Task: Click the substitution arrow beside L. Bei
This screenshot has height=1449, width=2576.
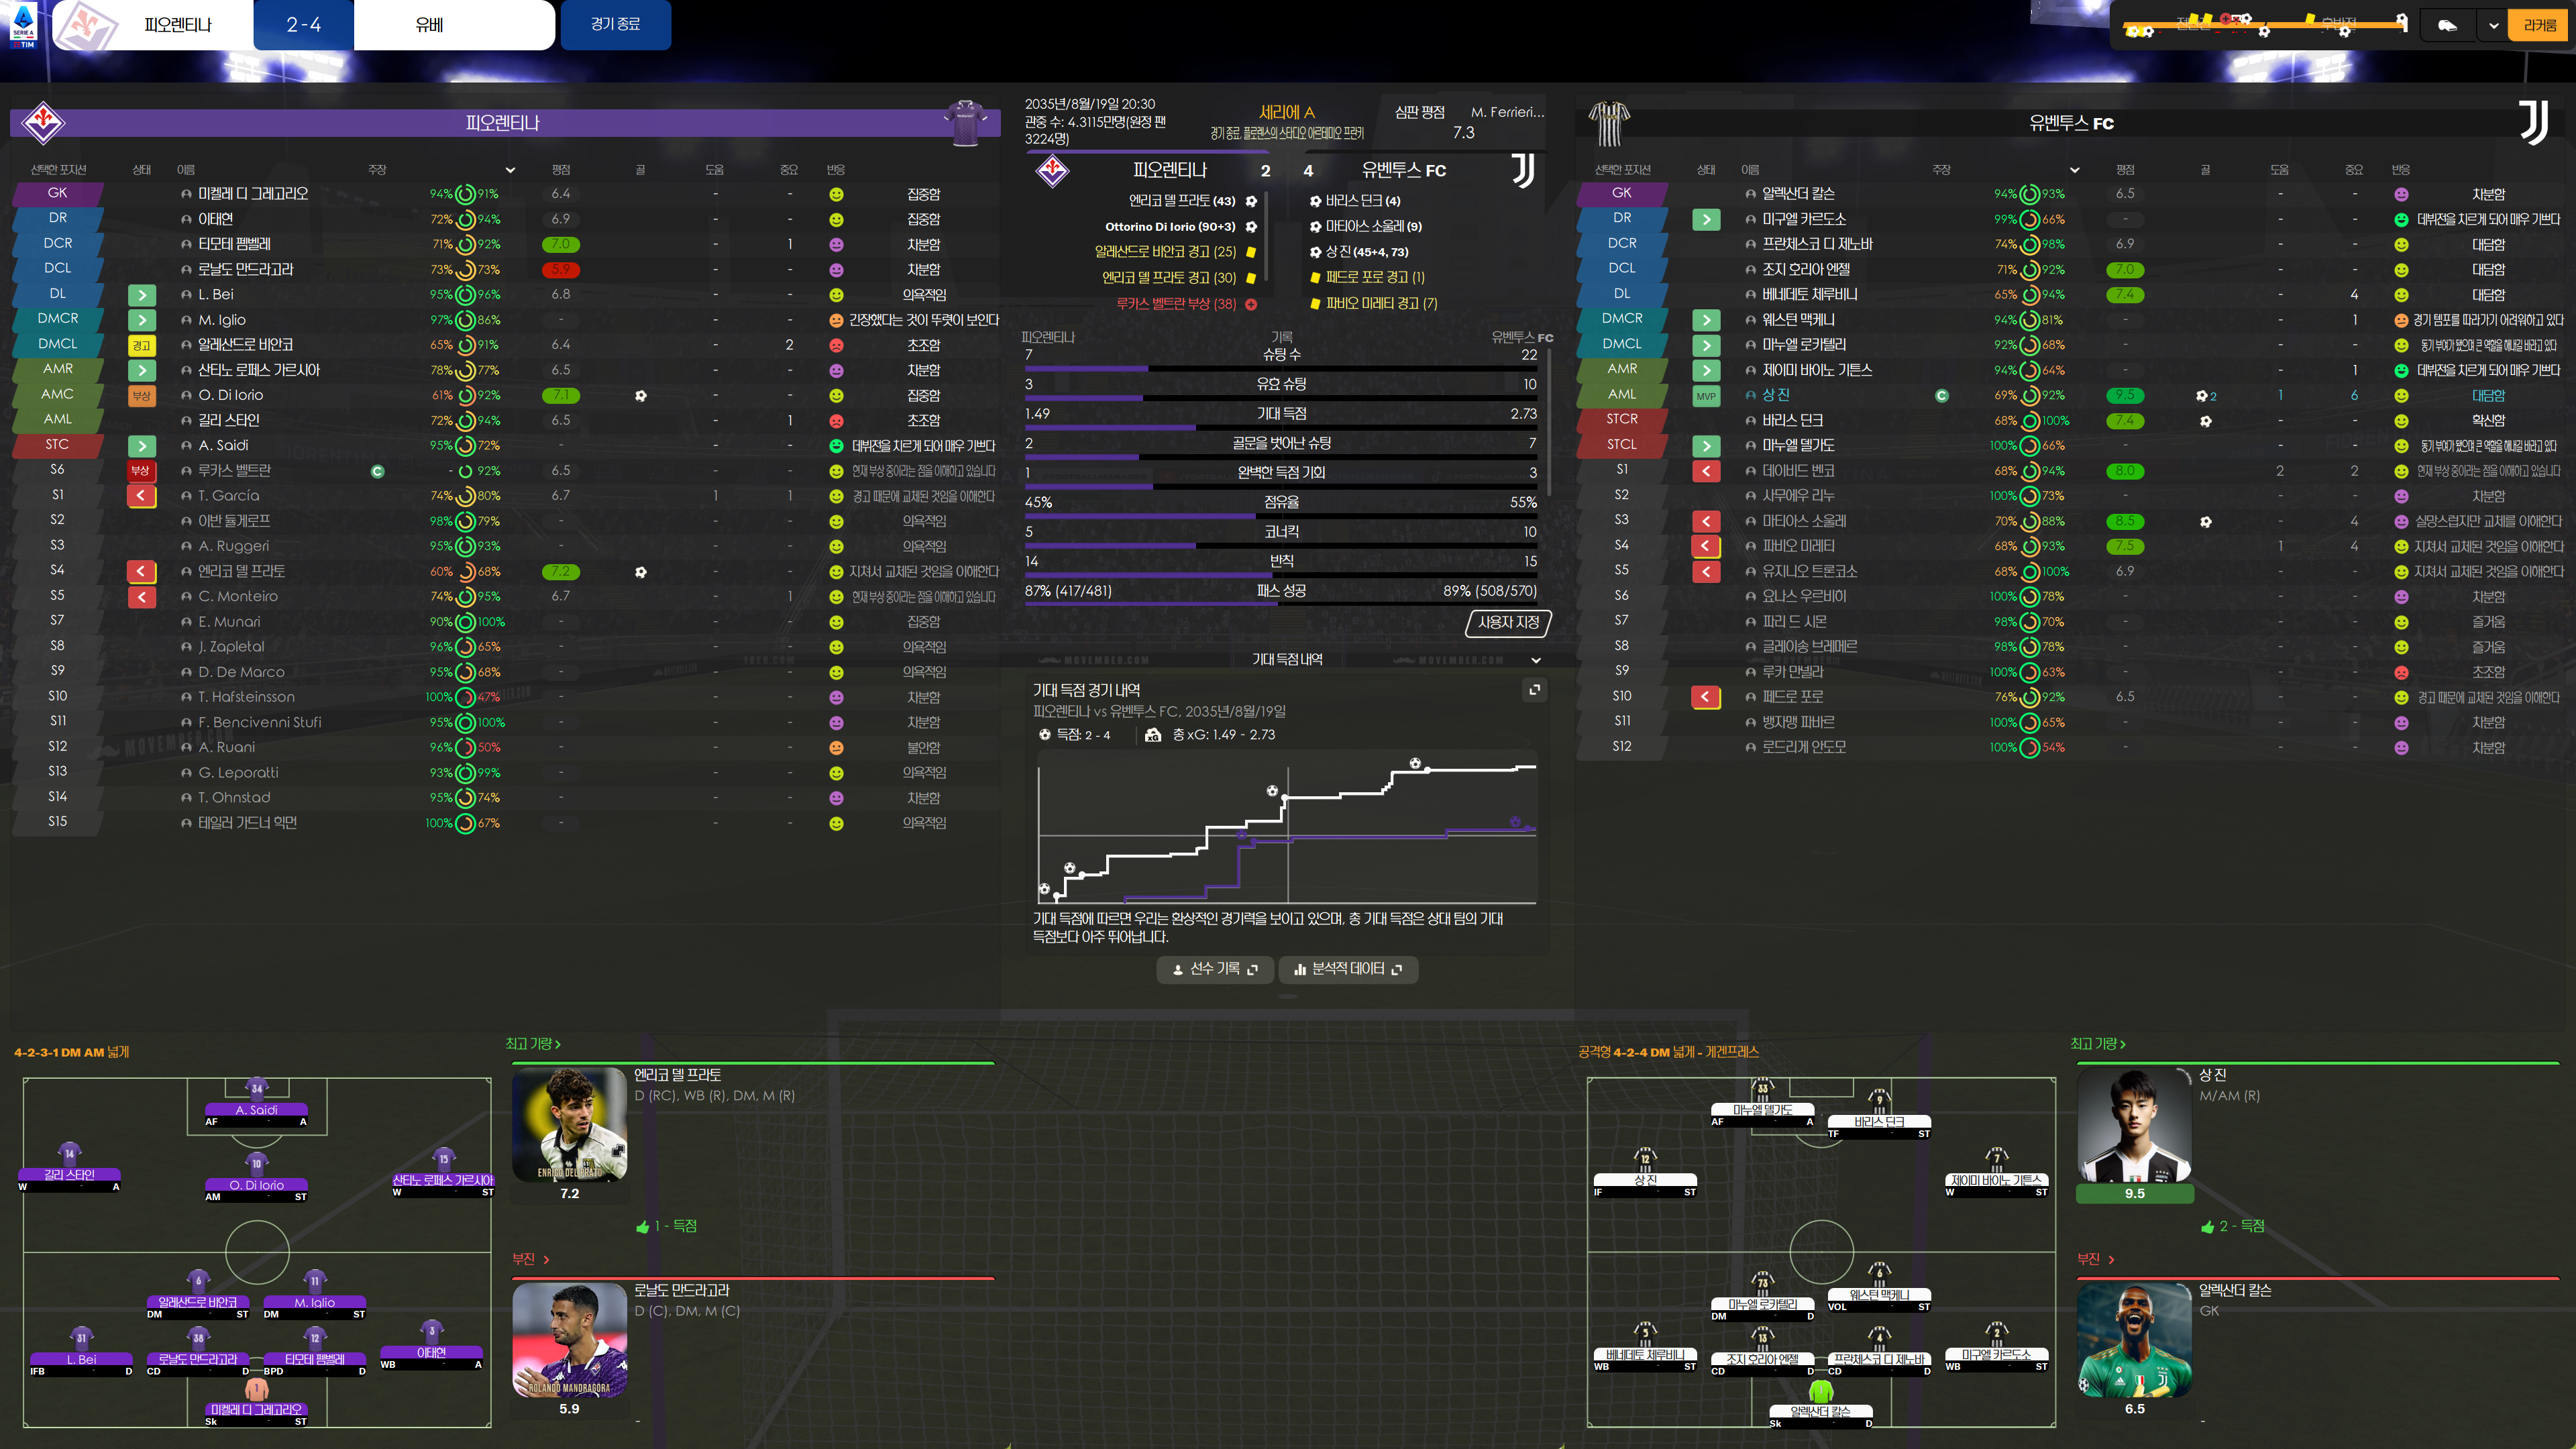Action: [142, 295]
